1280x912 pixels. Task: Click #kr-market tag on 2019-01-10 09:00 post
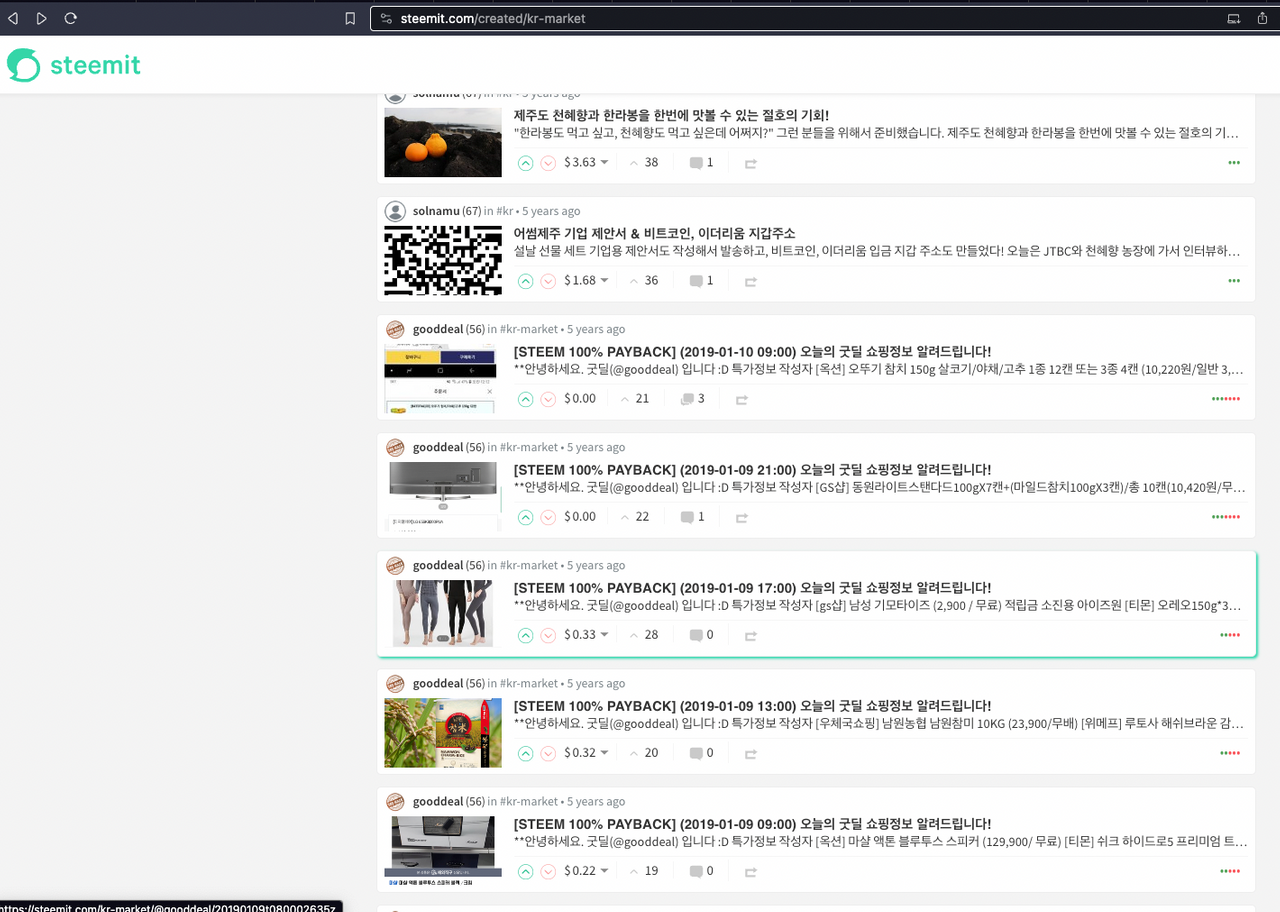click(529, 329)
